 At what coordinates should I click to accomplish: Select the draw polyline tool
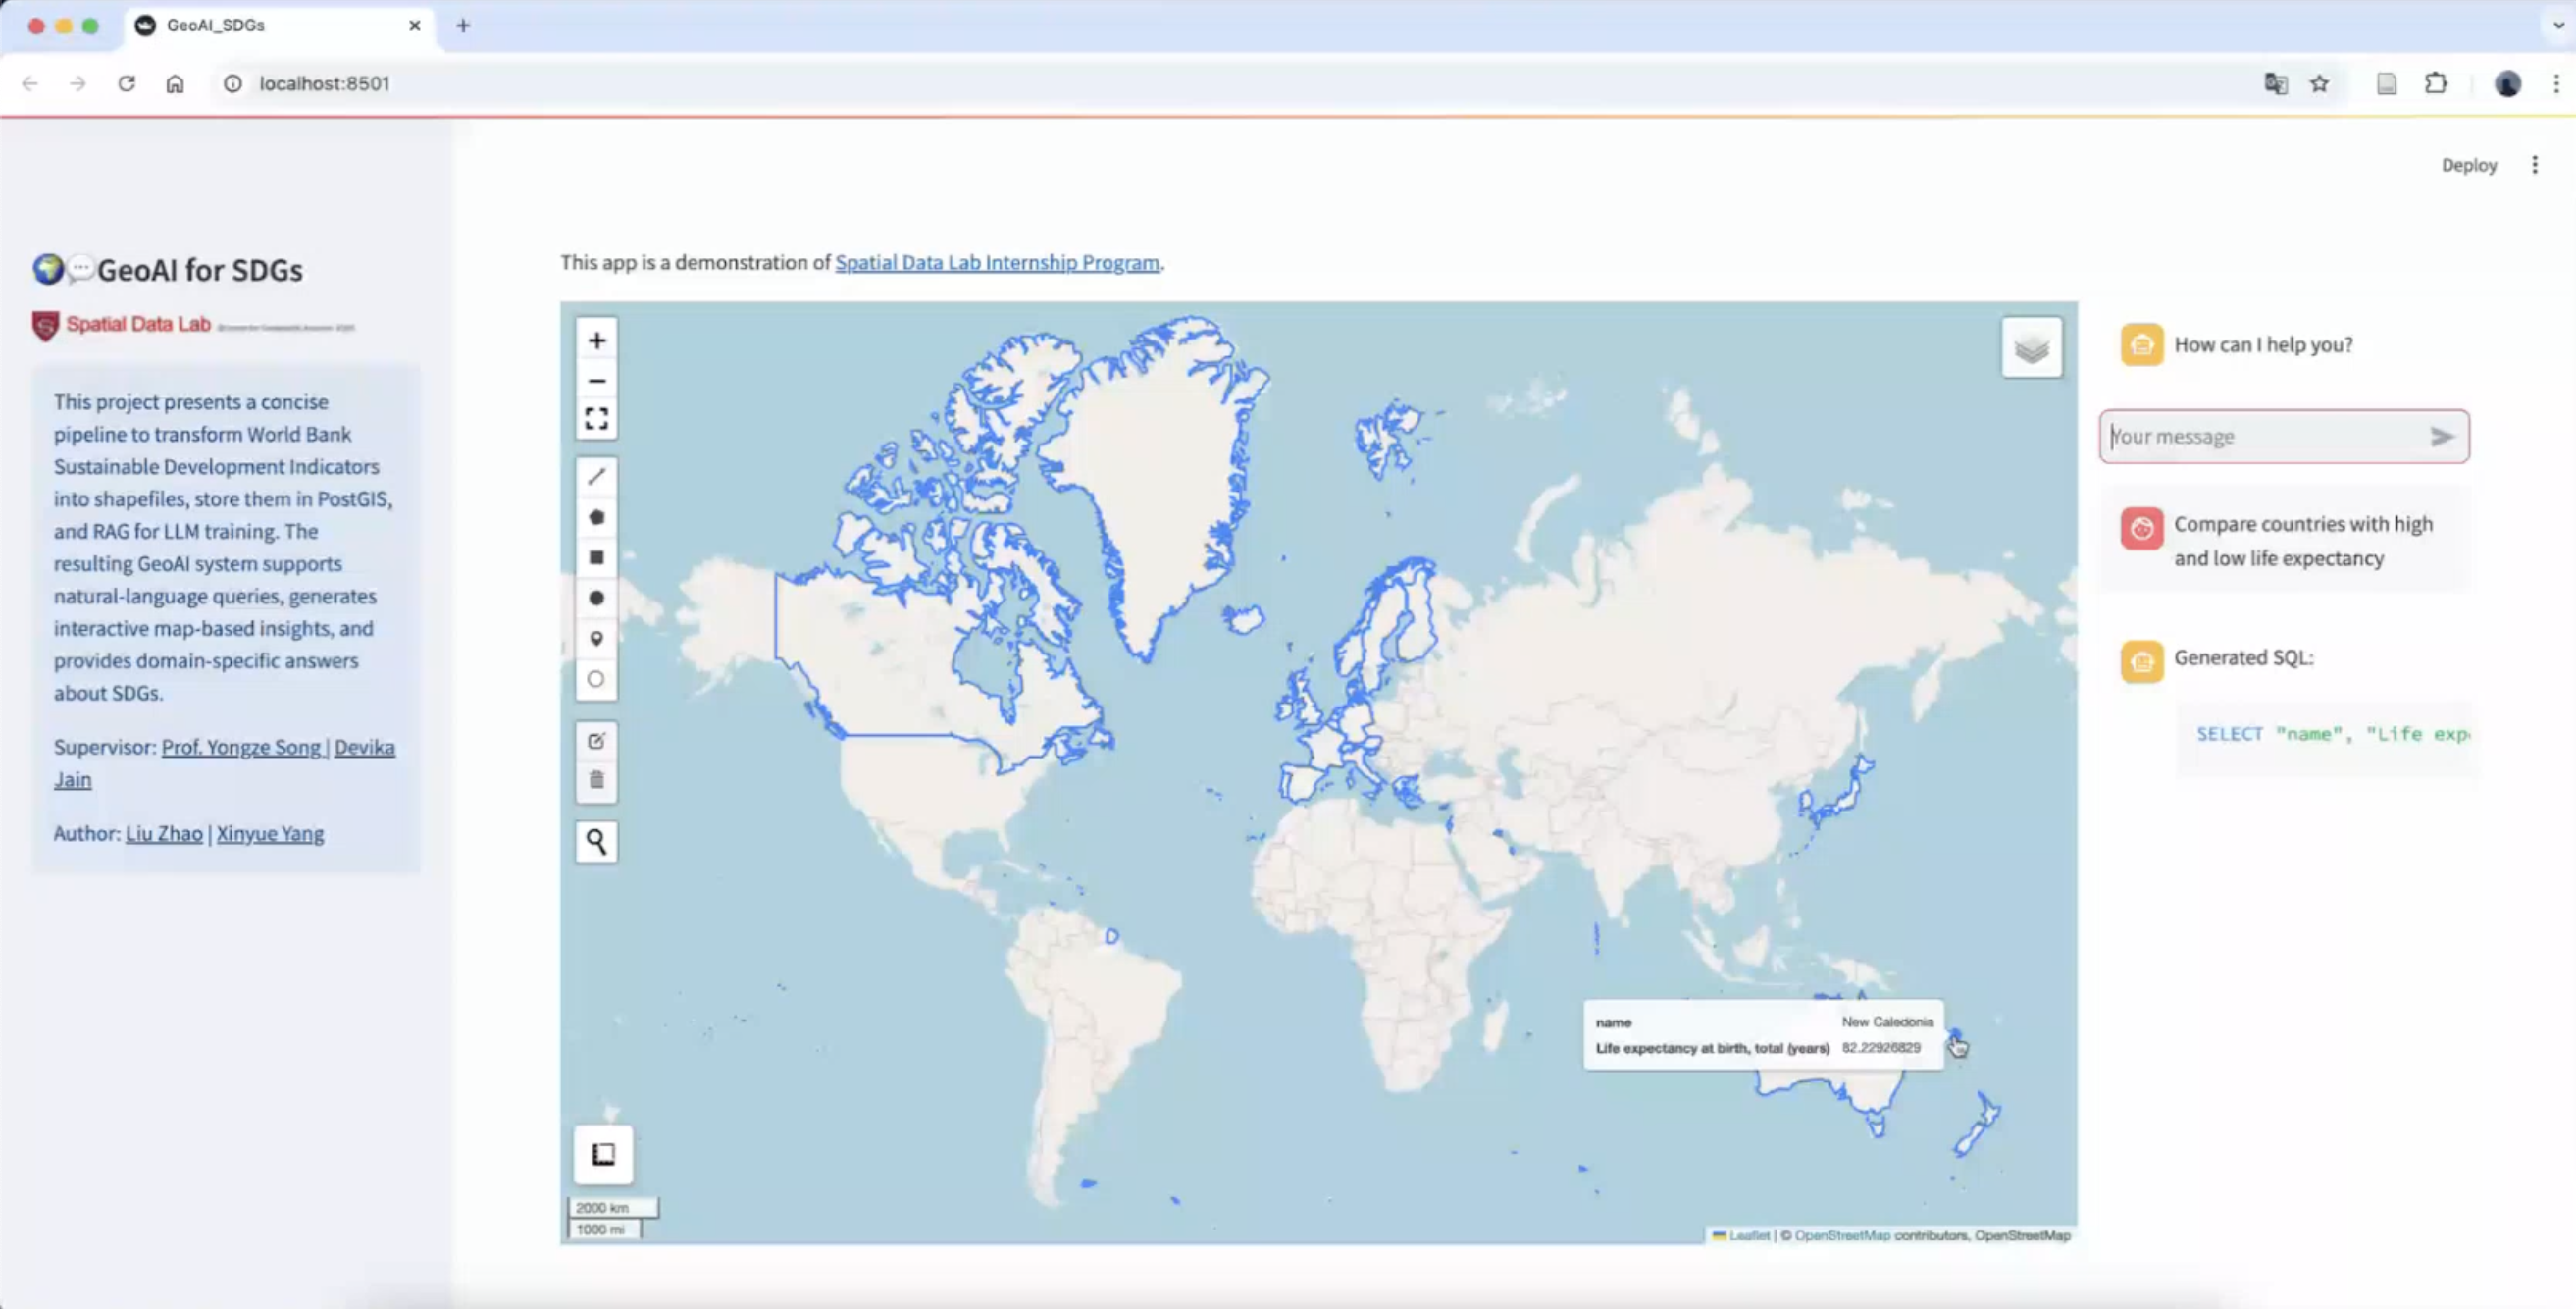click(x=596, y=477)
